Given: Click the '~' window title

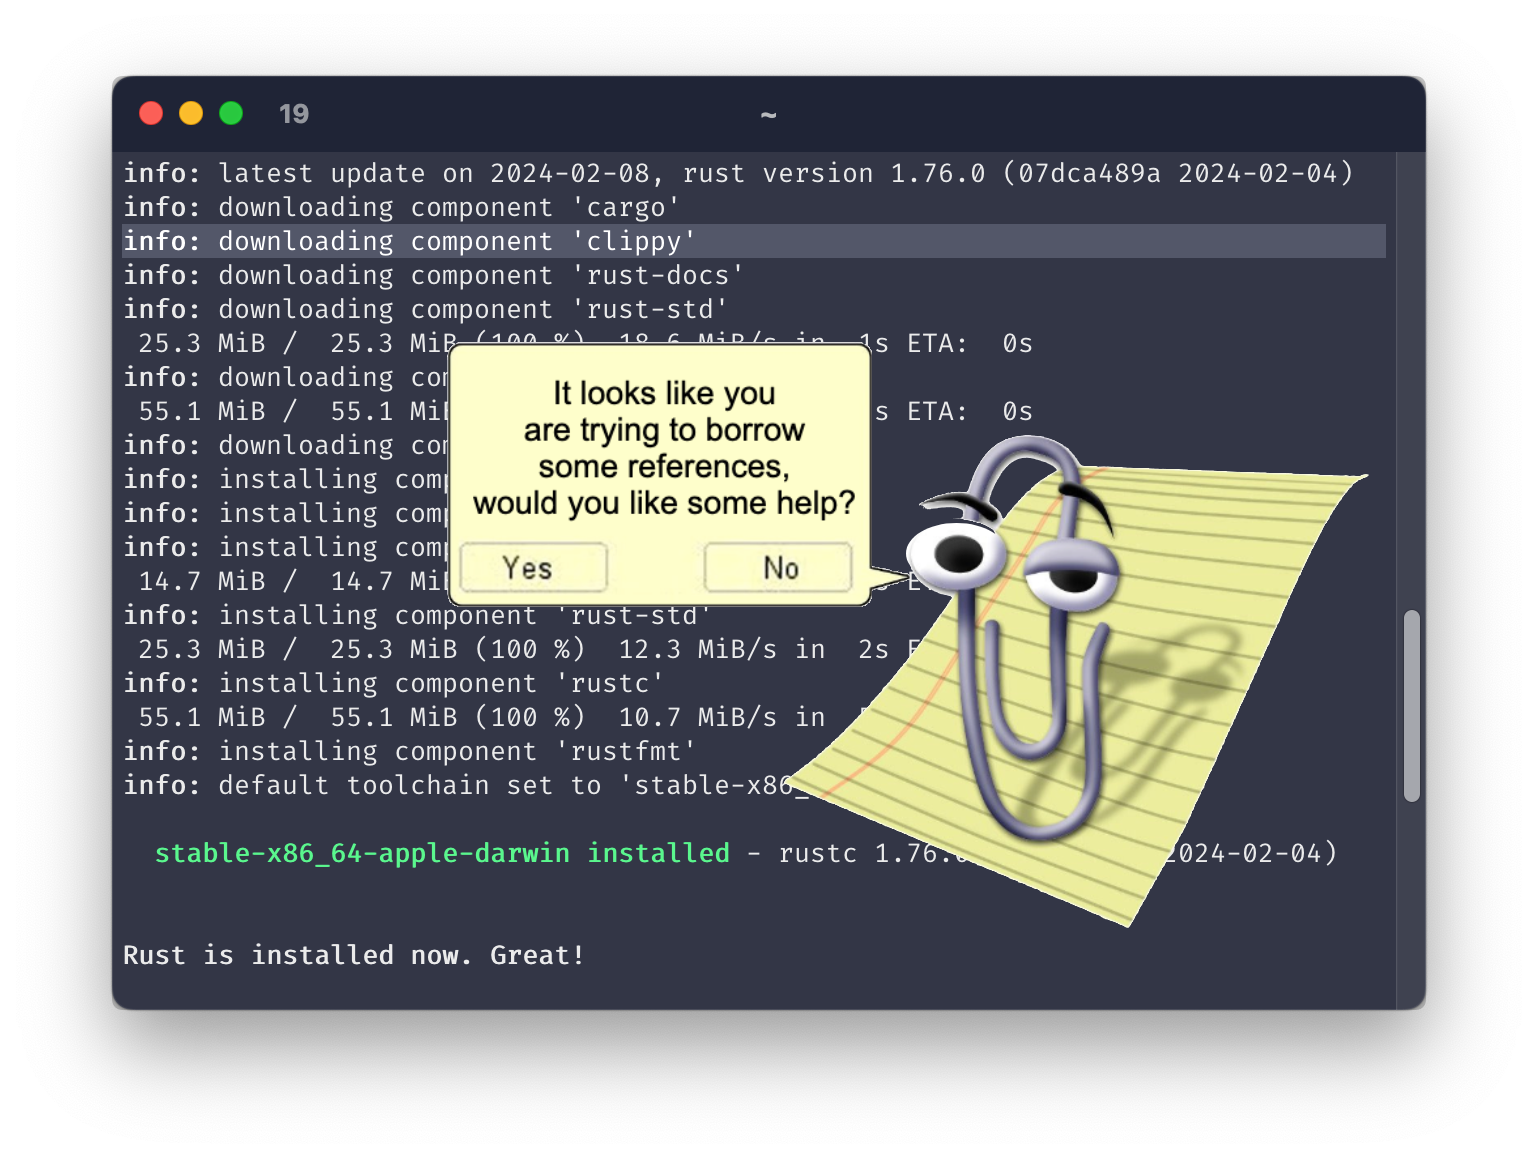Looking at the screenshot, I should [x=768, y=114].
